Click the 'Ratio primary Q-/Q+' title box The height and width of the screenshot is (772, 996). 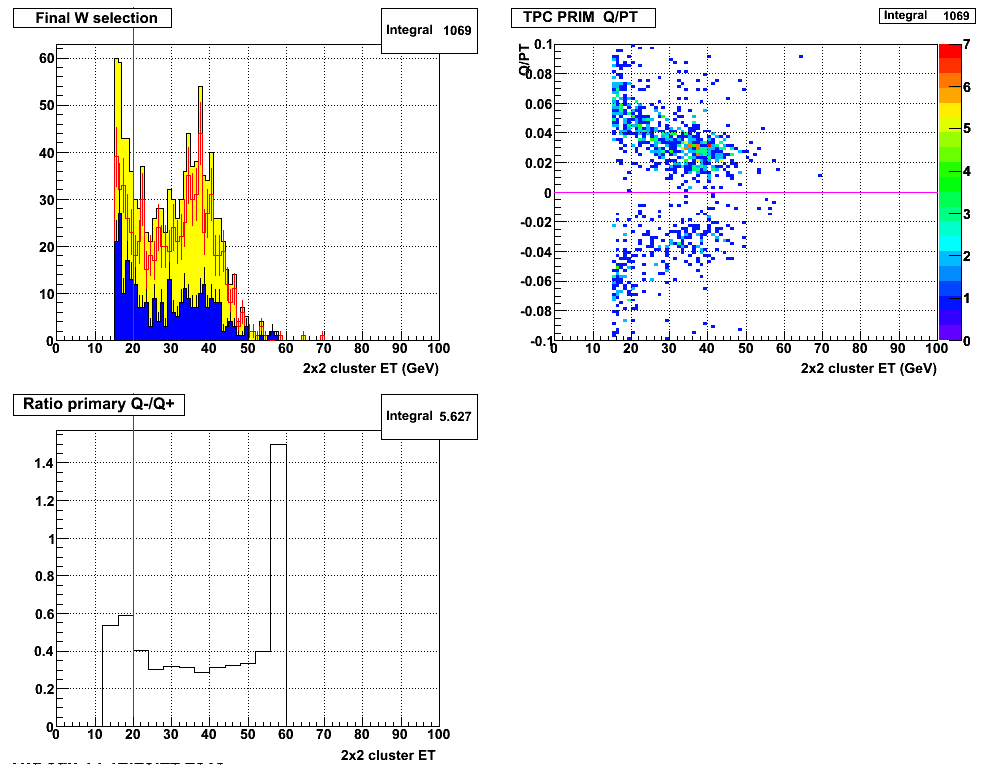point(99,404)
